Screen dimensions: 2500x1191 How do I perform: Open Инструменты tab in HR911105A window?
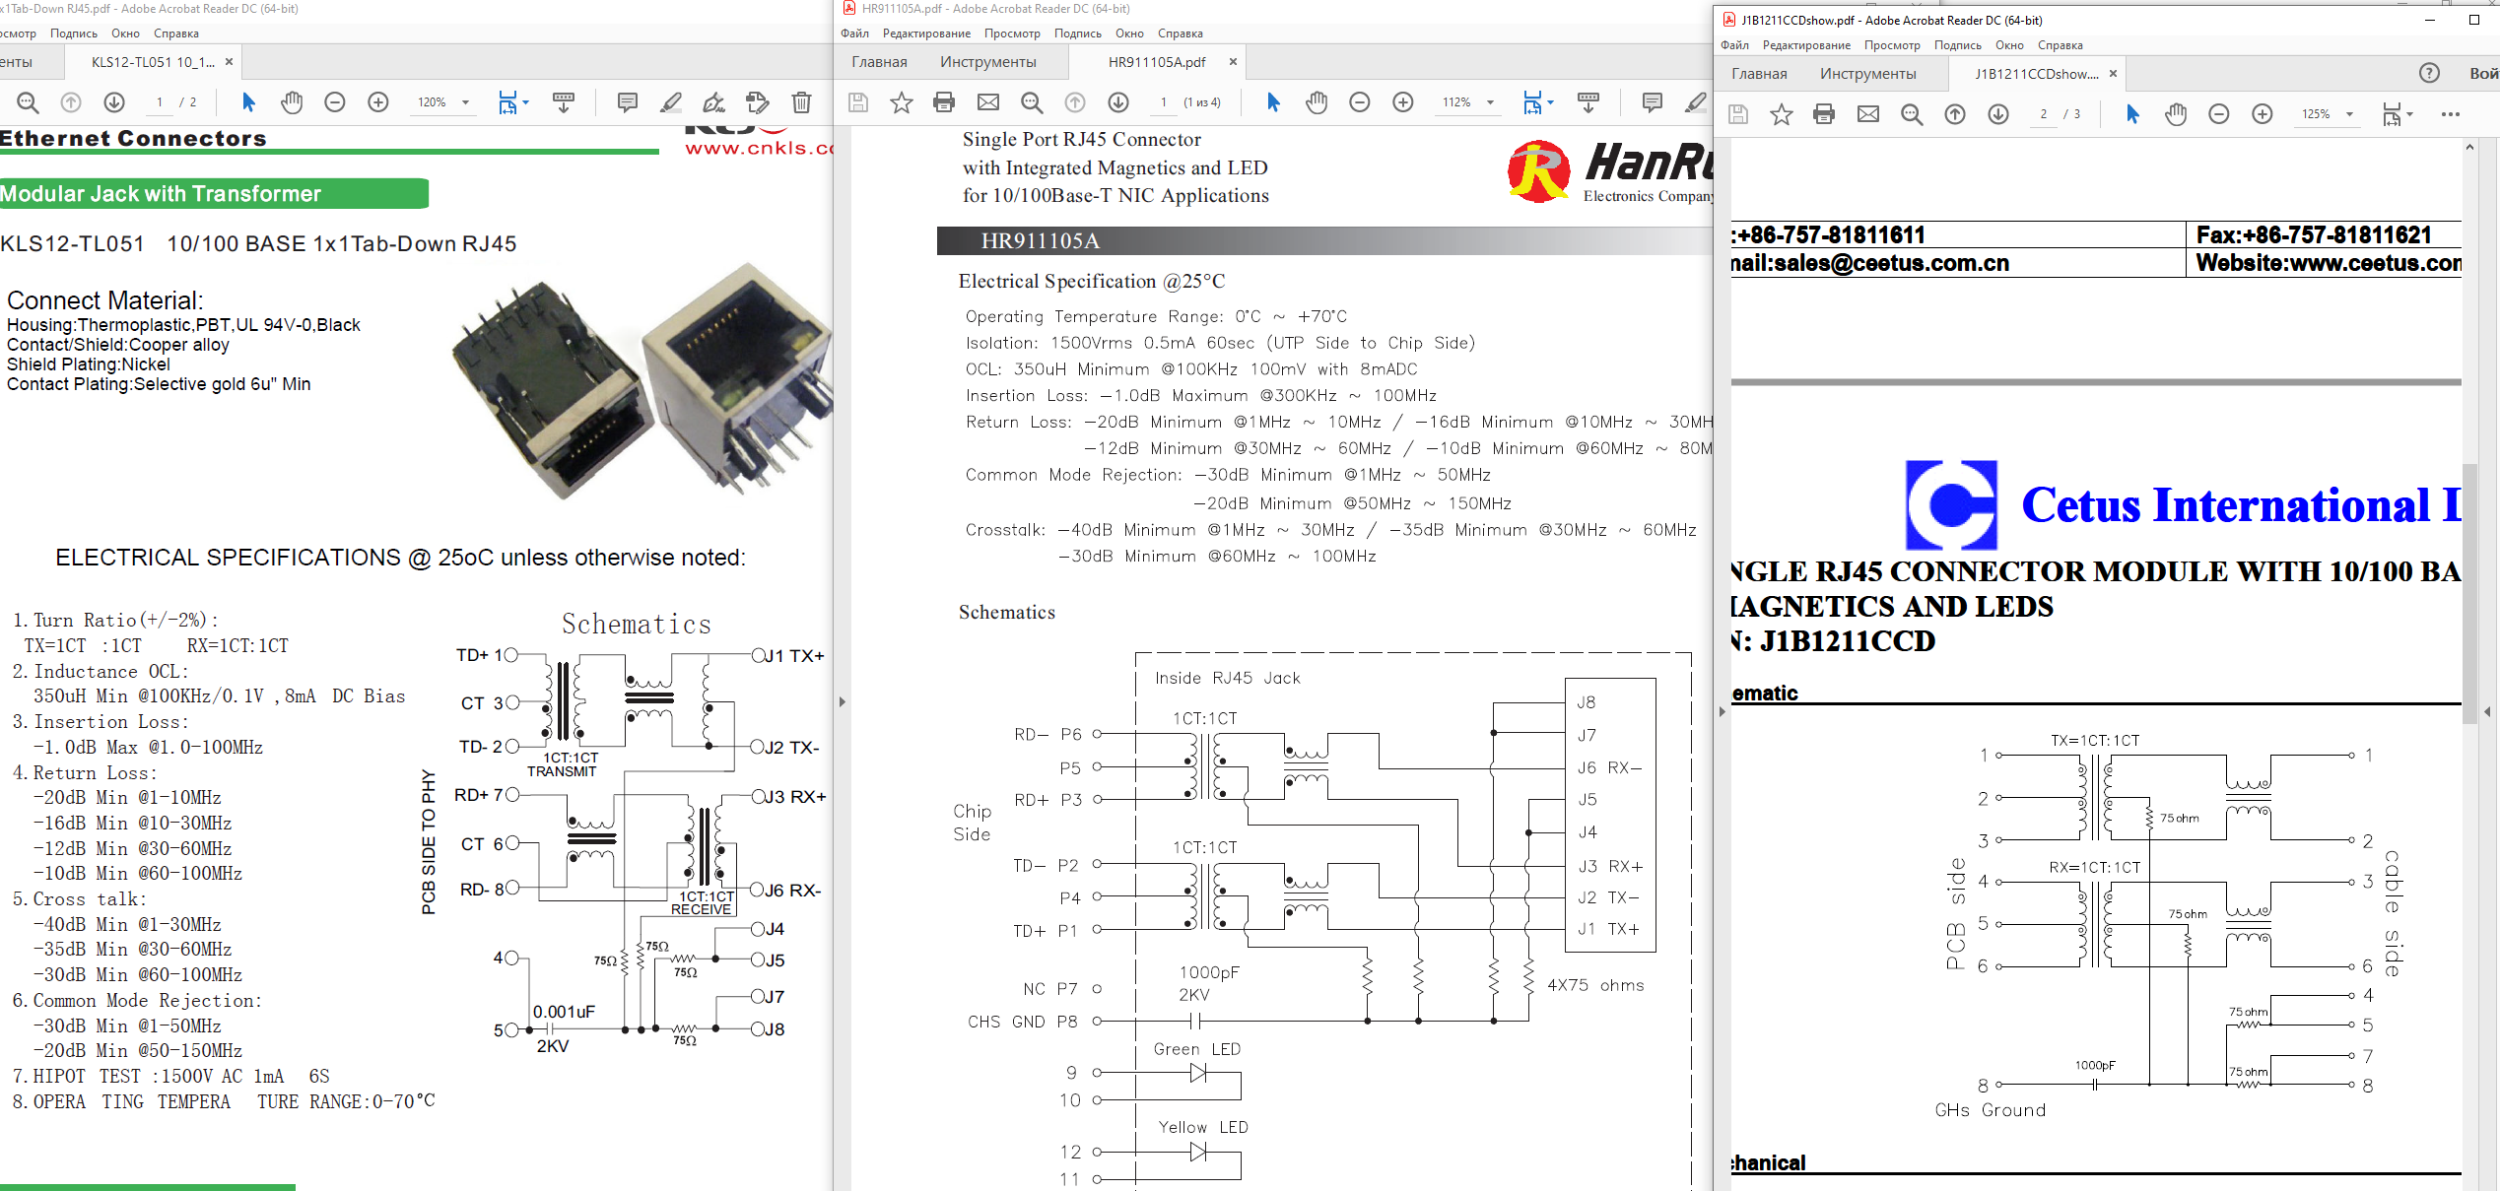988,62
